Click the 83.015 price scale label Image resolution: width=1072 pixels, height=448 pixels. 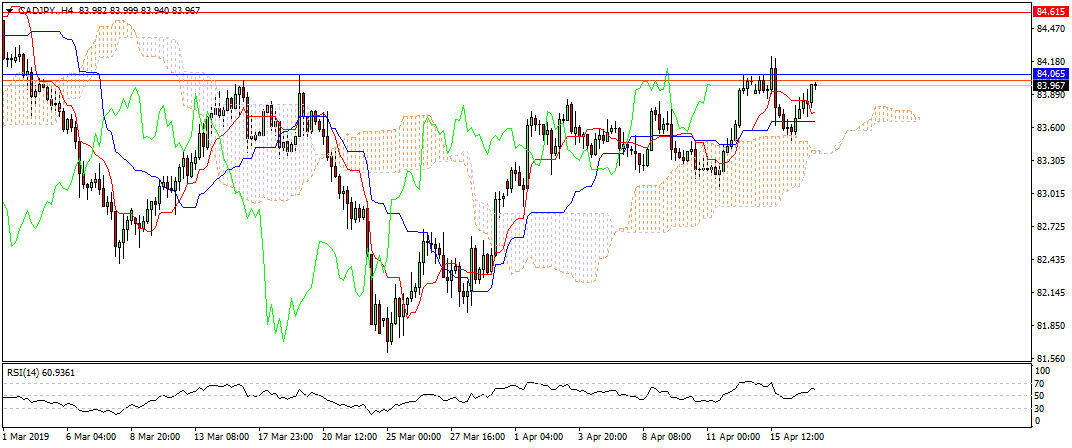point(1050,193)
